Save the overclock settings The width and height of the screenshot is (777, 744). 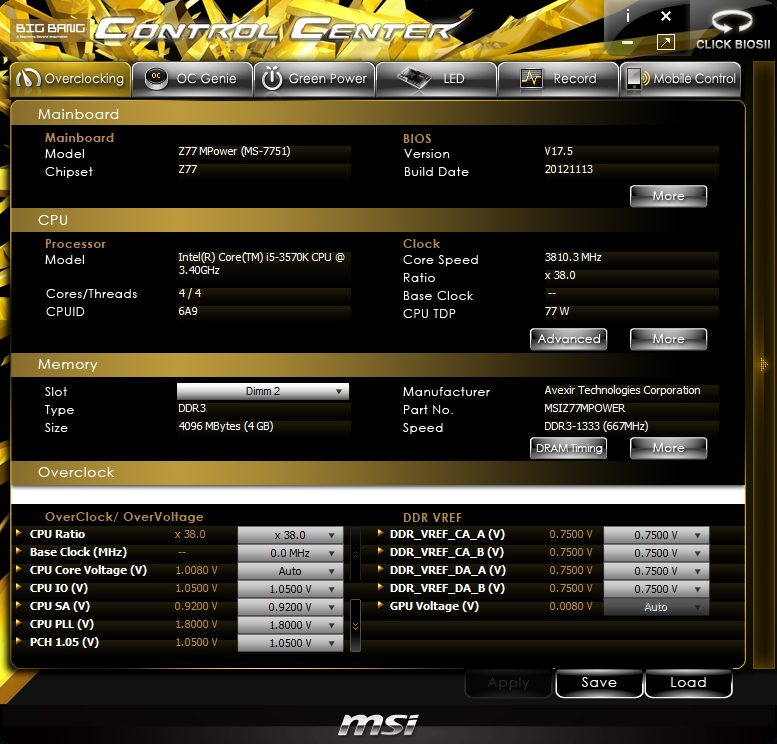point(599,683)
